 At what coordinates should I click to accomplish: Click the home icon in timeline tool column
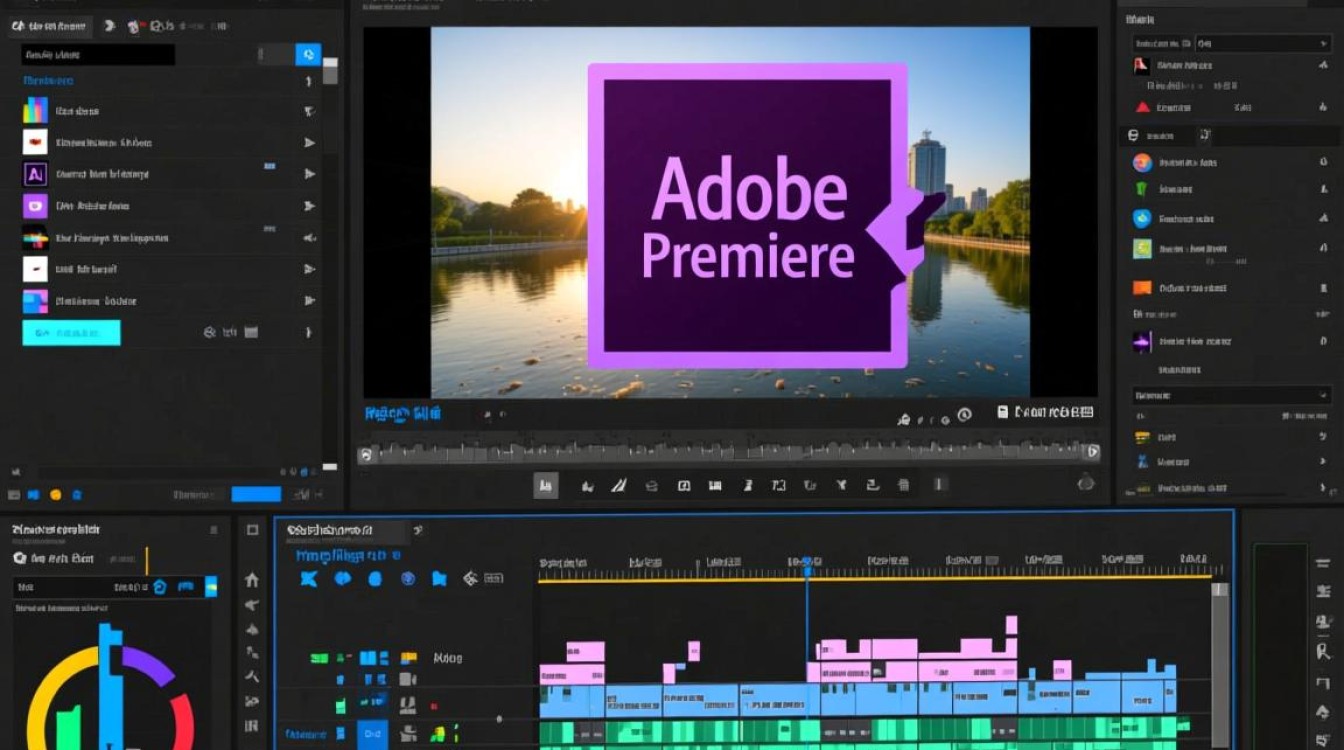tap(252, 580)
